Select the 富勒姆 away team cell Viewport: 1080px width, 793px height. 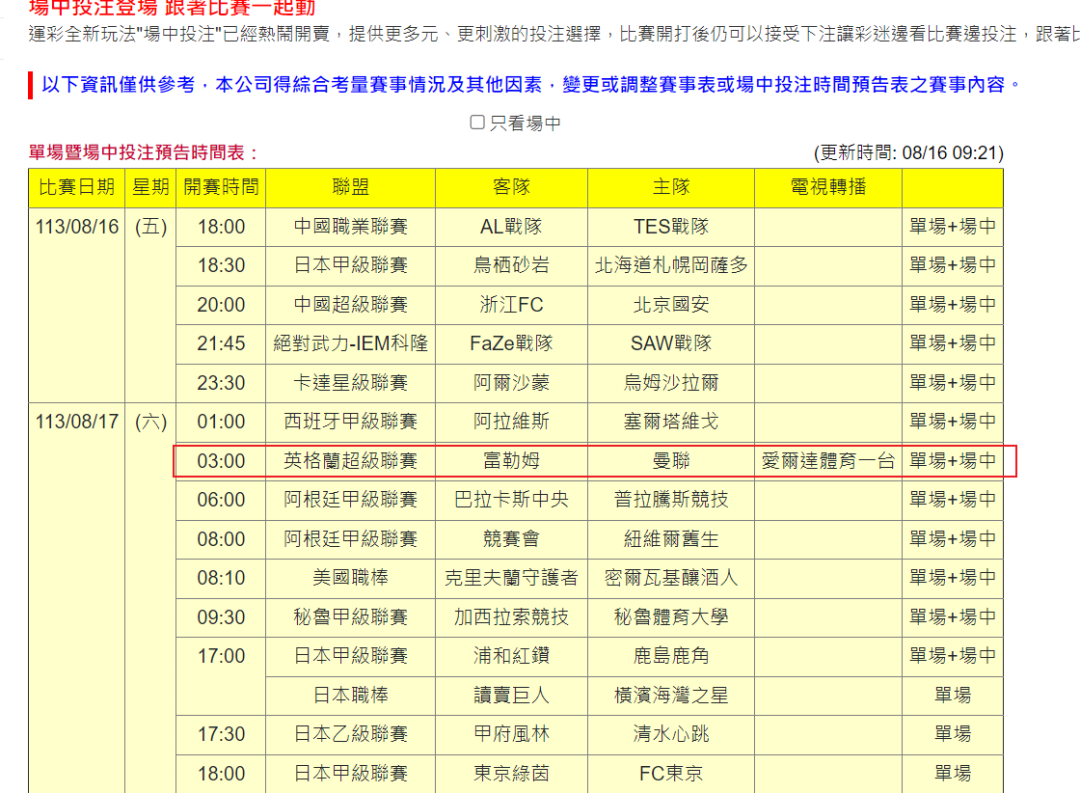pyautogui.click(x=511, y=461)
